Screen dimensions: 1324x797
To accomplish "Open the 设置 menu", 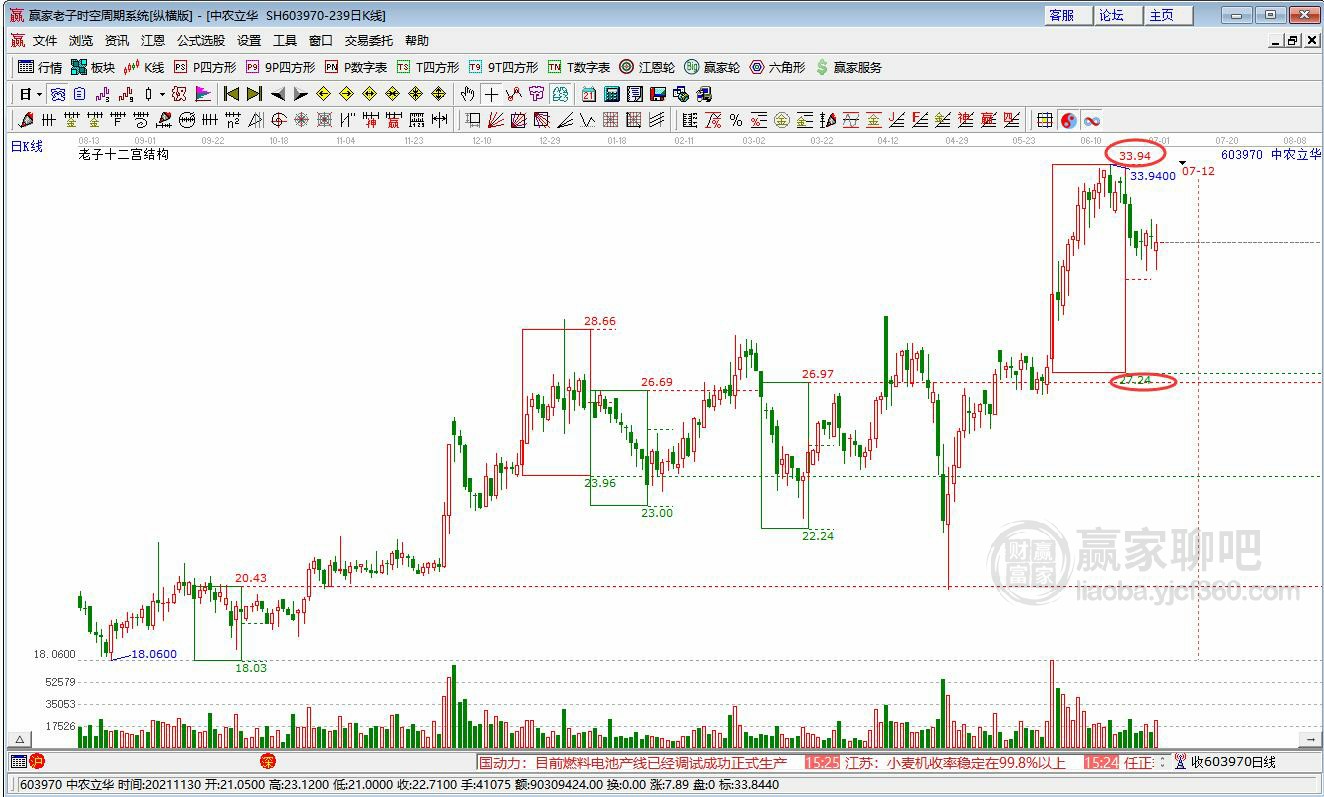I will [x=249, y=41].
